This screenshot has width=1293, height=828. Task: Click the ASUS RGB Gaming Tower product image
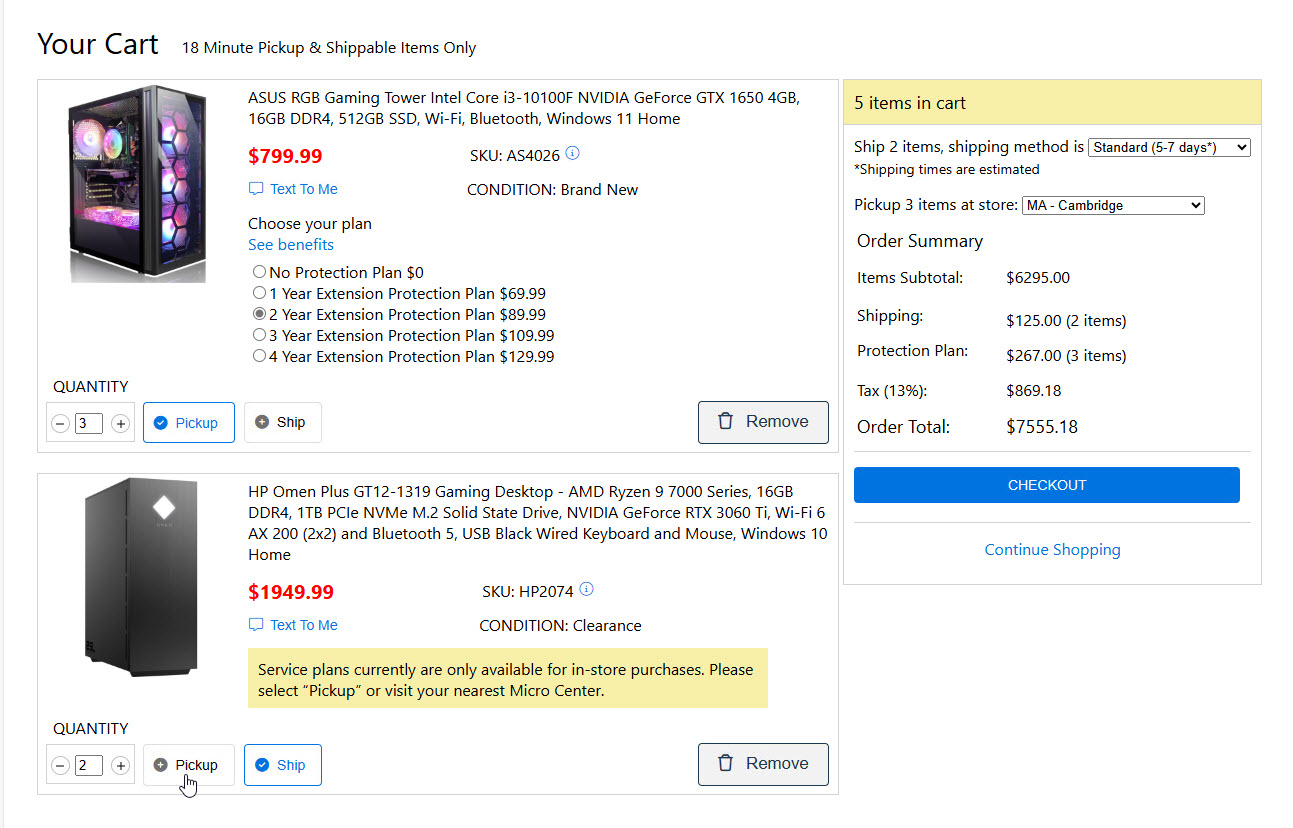click(138, 183)
